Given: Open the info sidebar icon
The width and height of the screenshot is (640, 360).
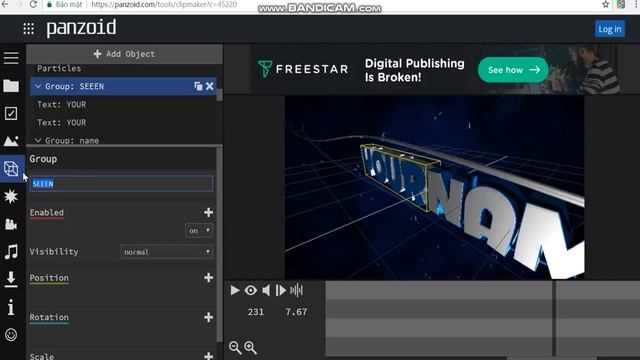Looking at the screenshot, I should (11, 307).
